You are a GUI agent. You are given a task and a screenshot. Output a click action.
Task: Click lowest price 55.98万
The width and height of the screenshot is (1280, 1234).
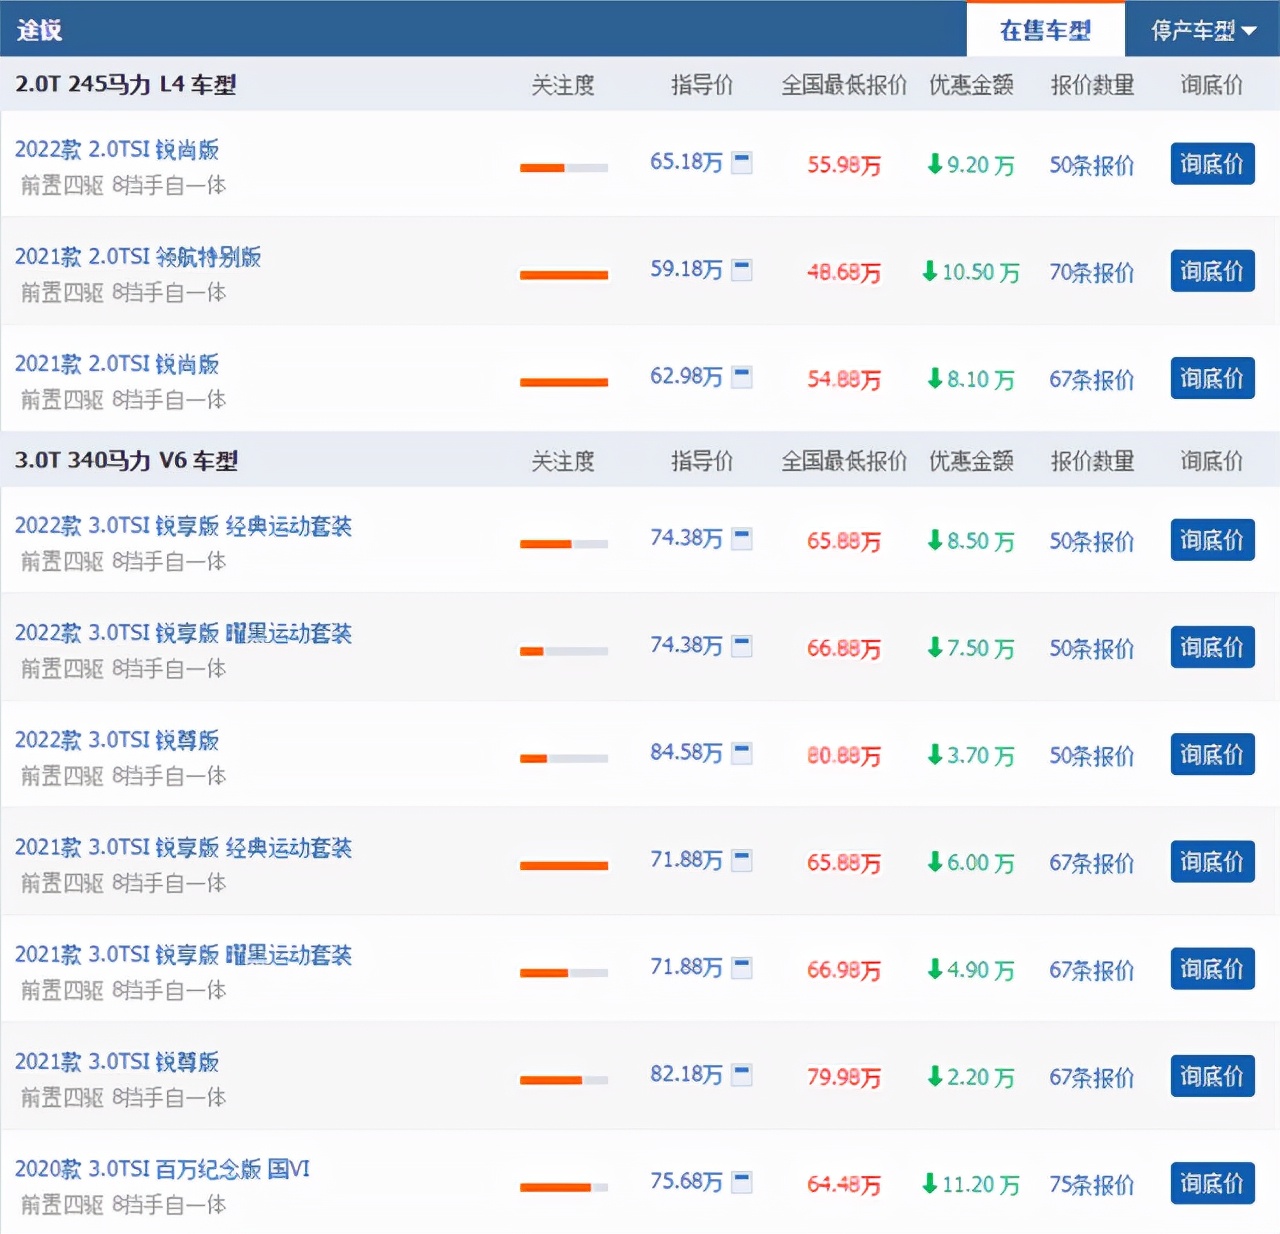(x=844, y=165)
